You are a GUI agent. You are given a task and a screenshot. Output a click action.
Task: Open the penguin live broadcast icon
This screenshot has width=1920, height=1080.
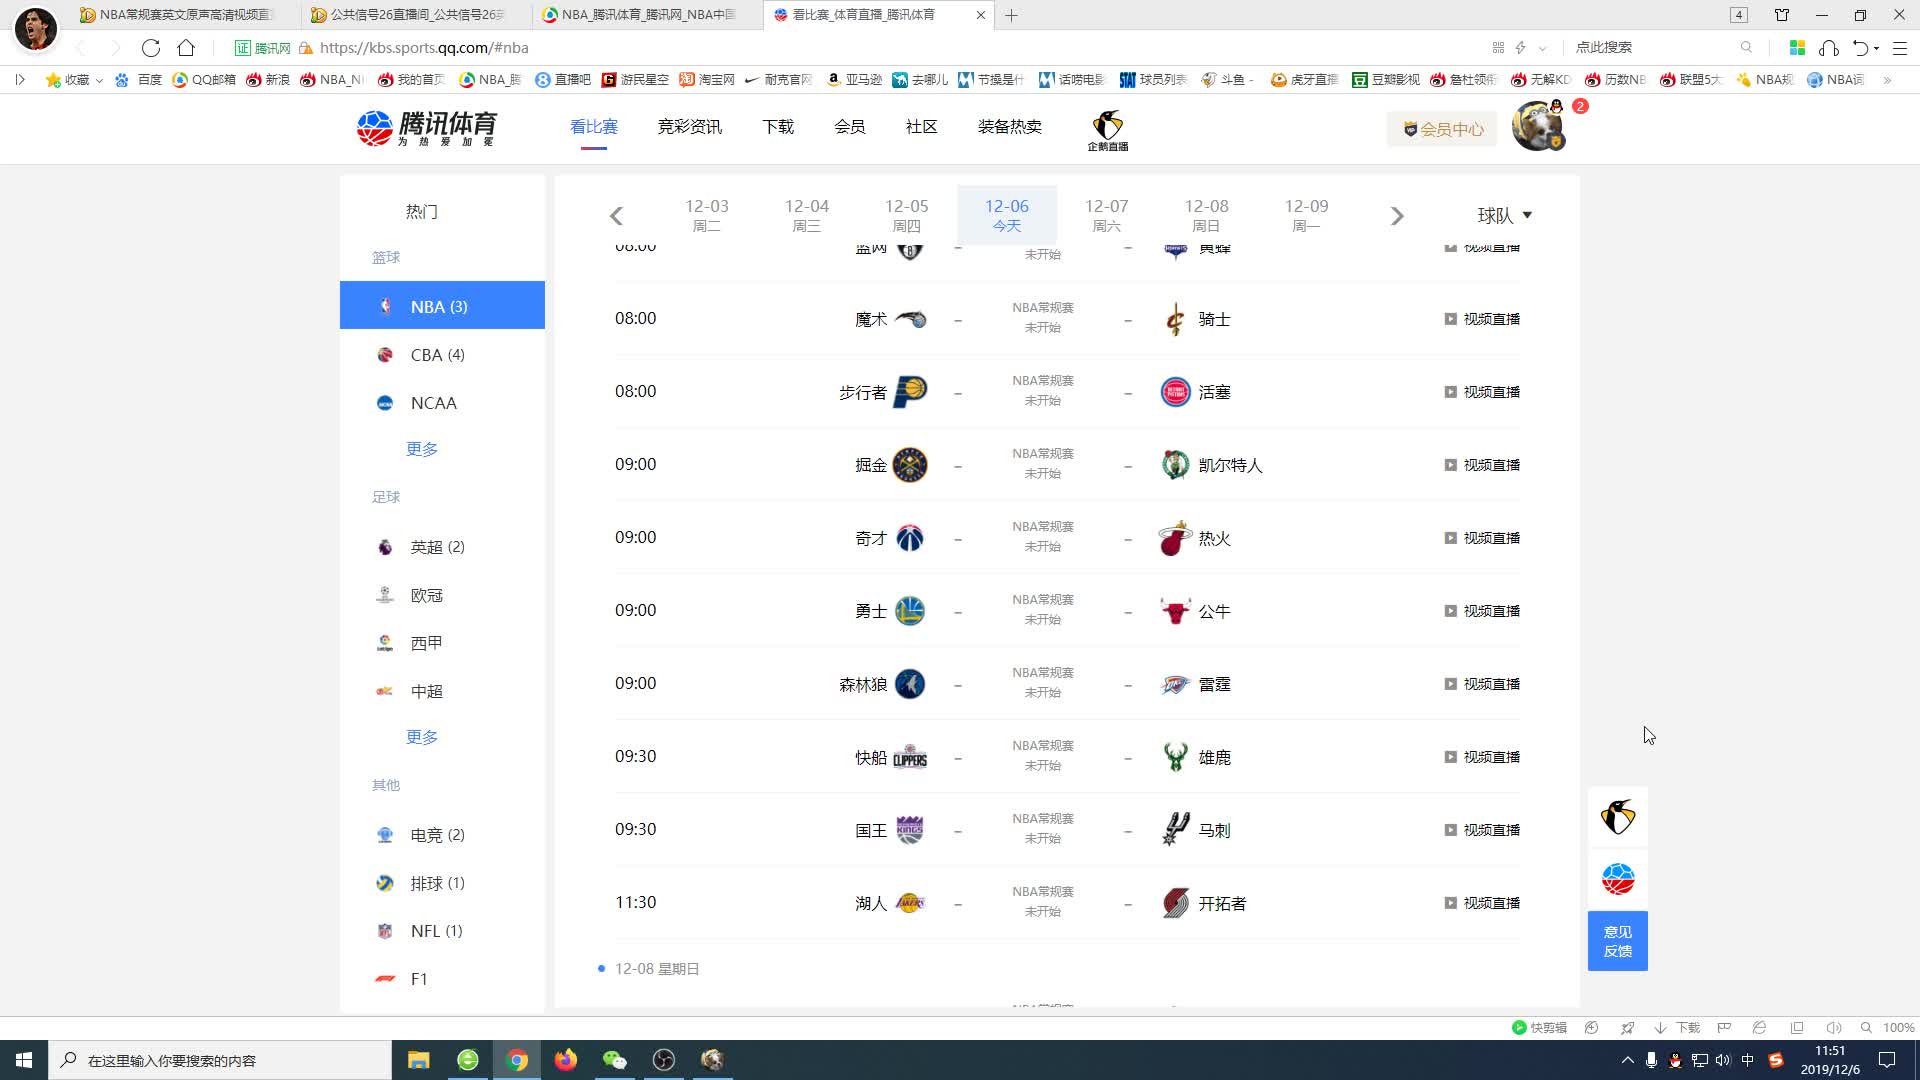(1107, 130)
